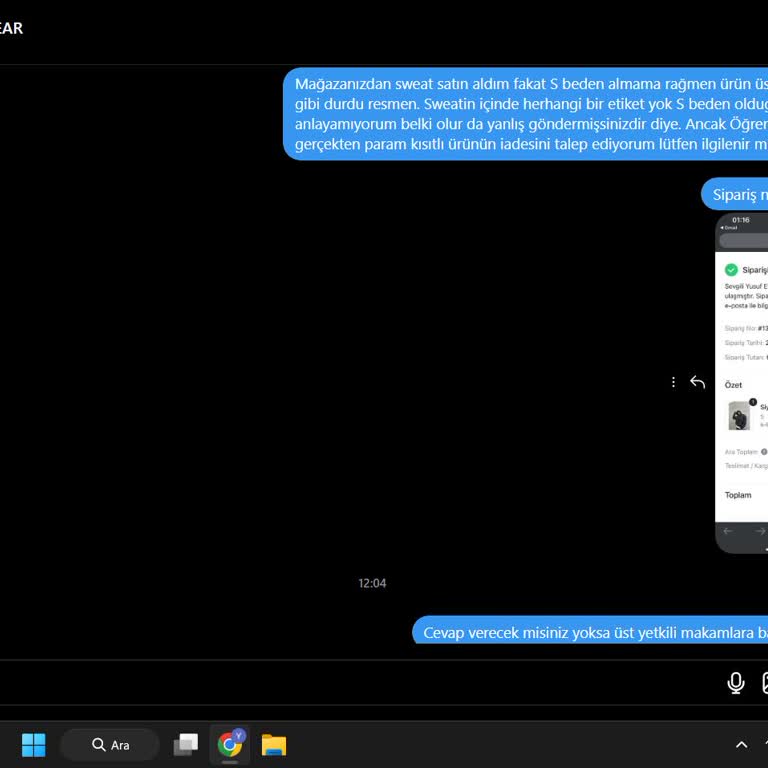Click the green checkmark in the order screenshot

[731, 270]
